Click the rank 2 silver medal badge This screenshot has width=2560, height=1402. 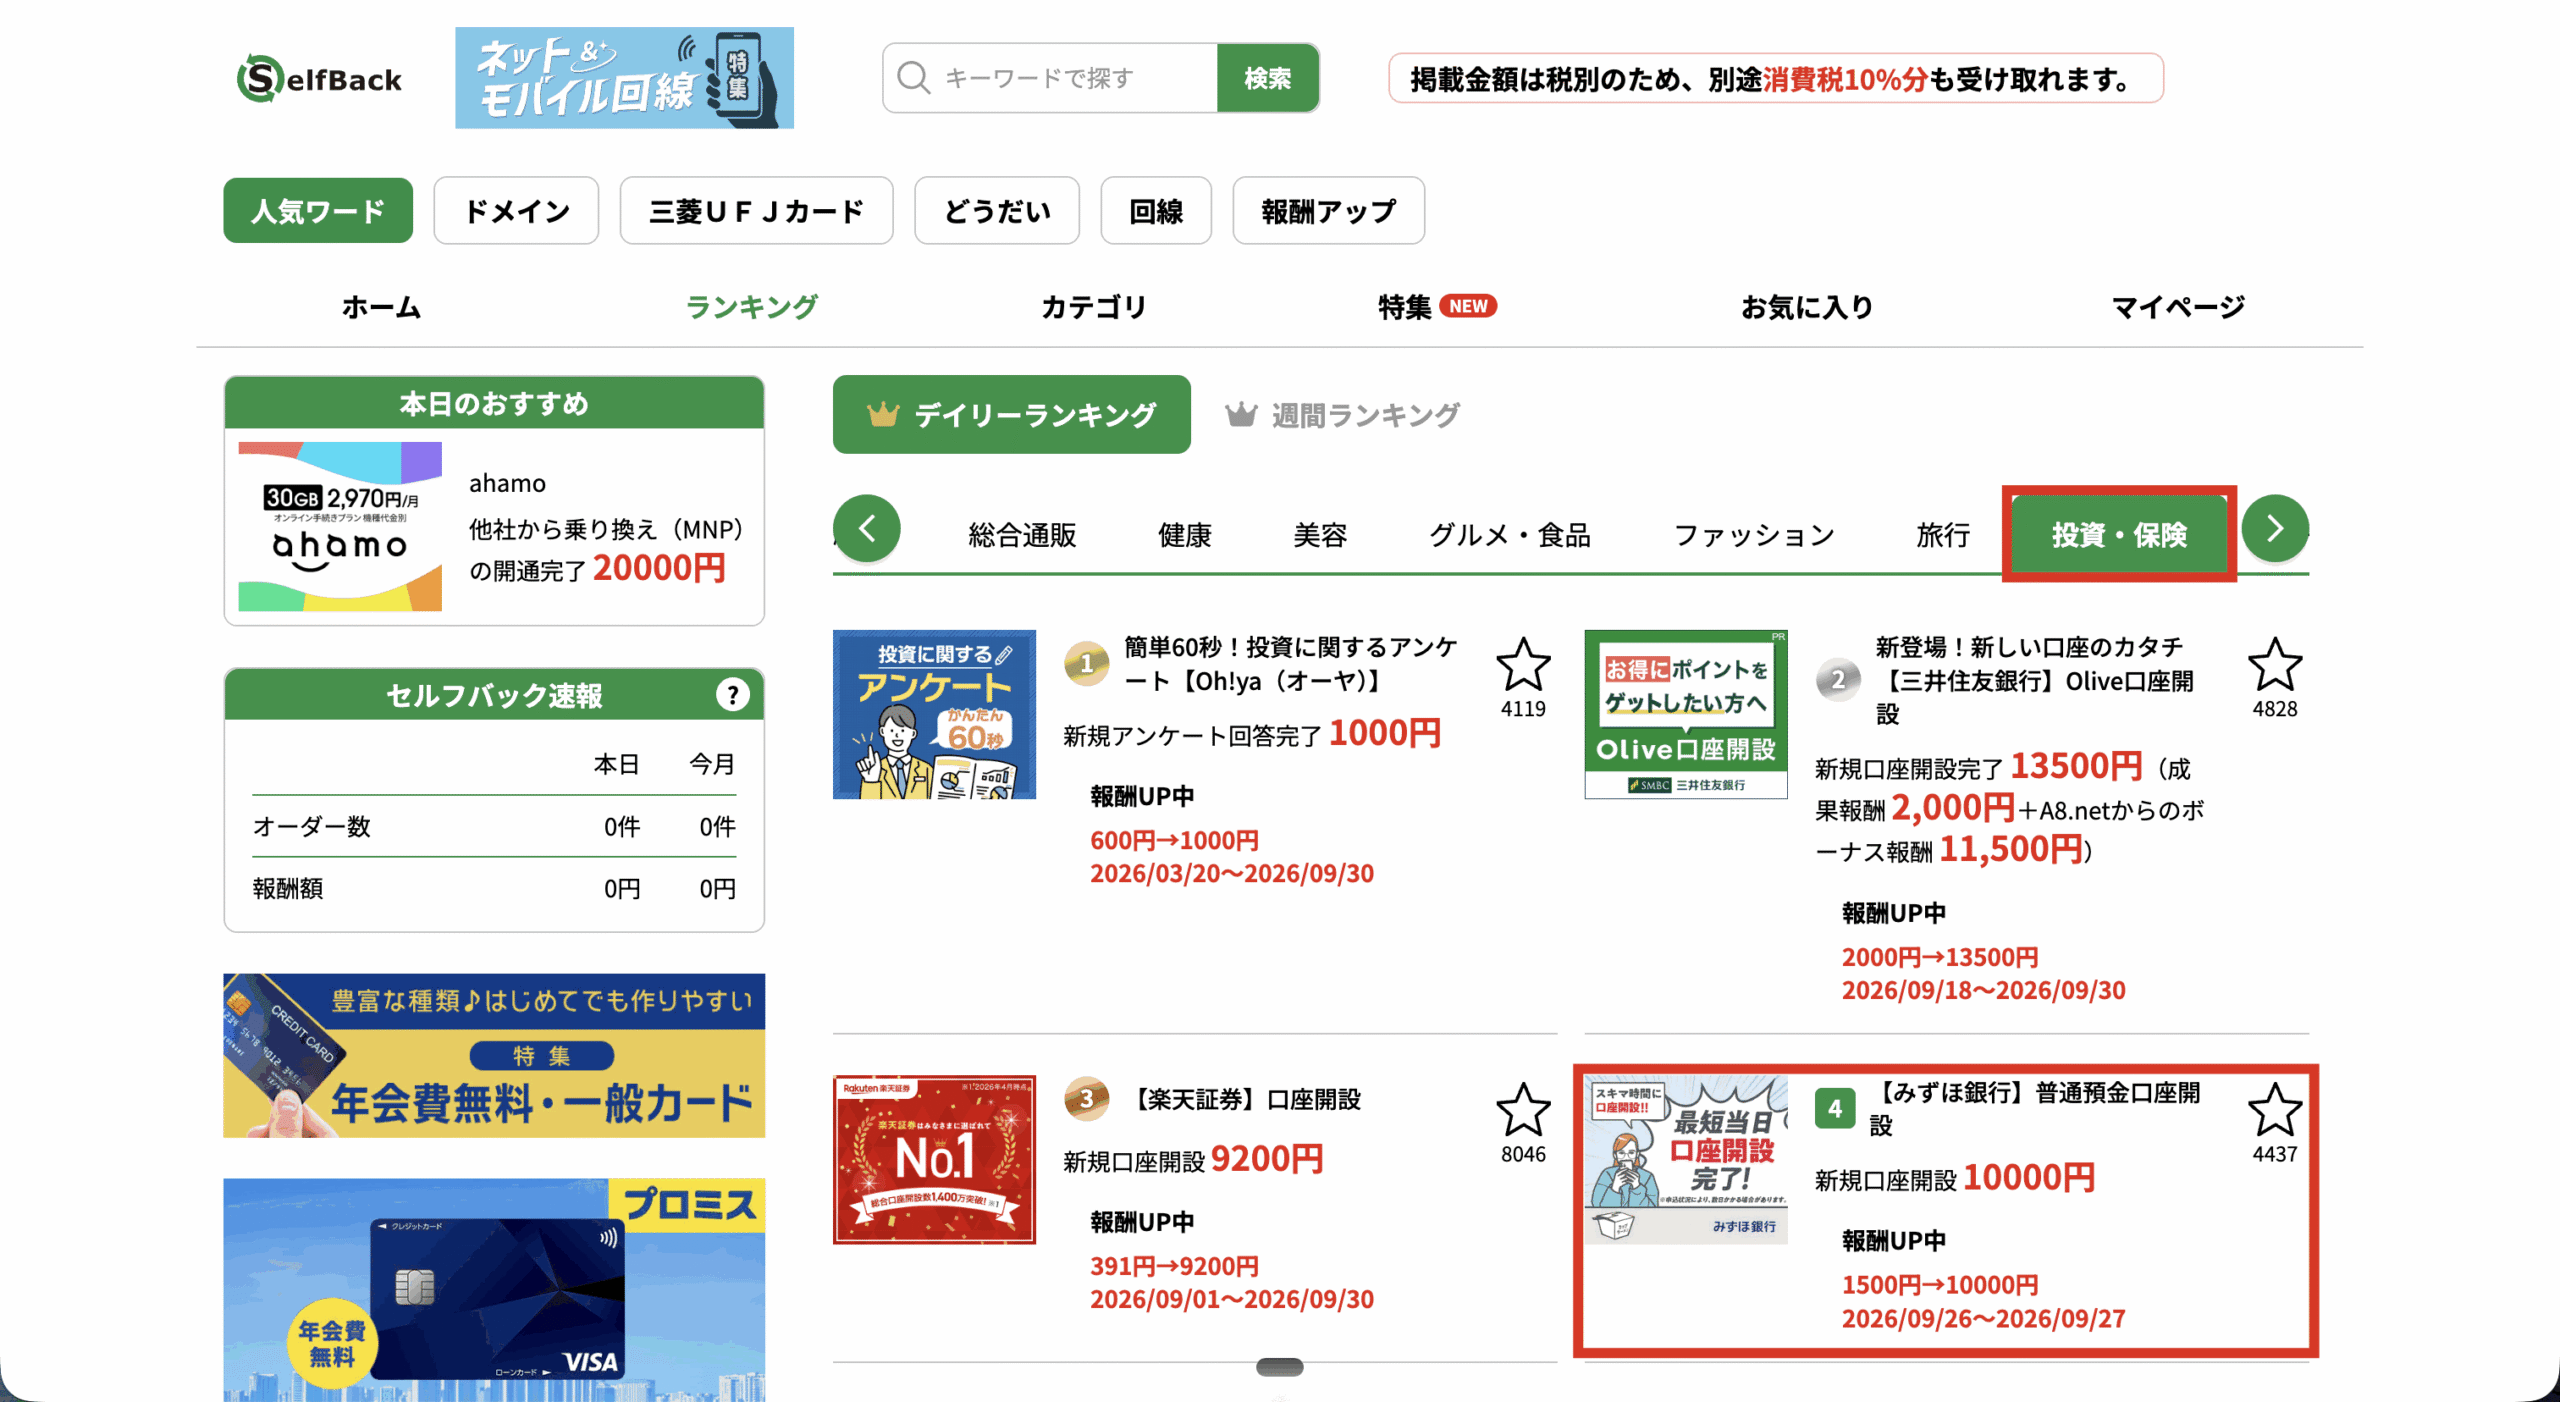coord(1838,680)
